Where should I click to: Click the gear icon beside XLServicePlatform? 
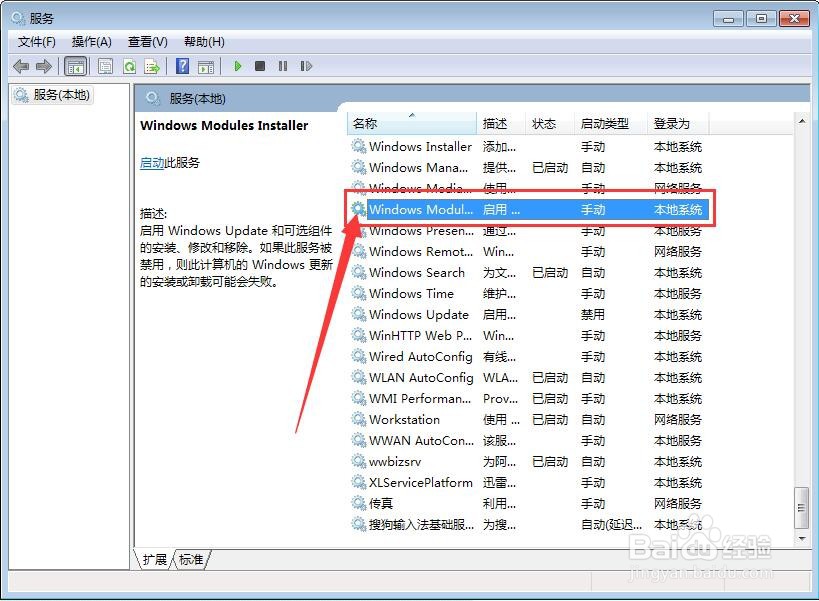click(x=358, y=482)
